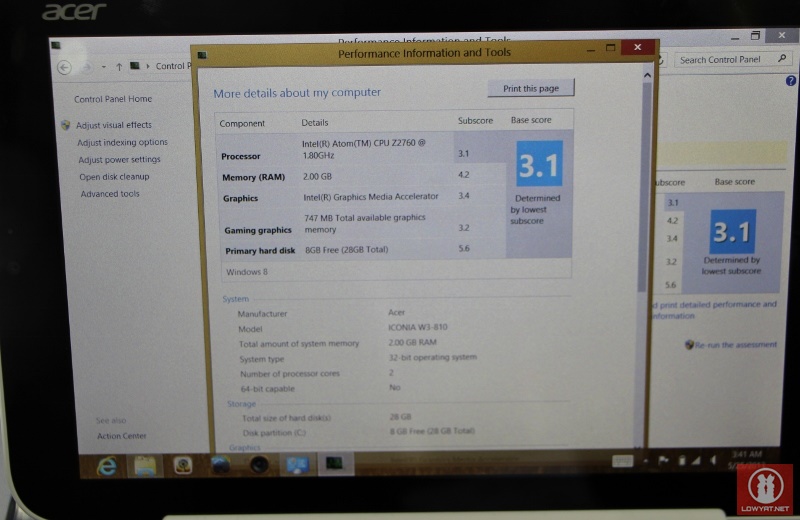Minimize the front Performance Information and Tools window
The width and height of the screenshot is (800, 520).
click(x=591, y=49)
